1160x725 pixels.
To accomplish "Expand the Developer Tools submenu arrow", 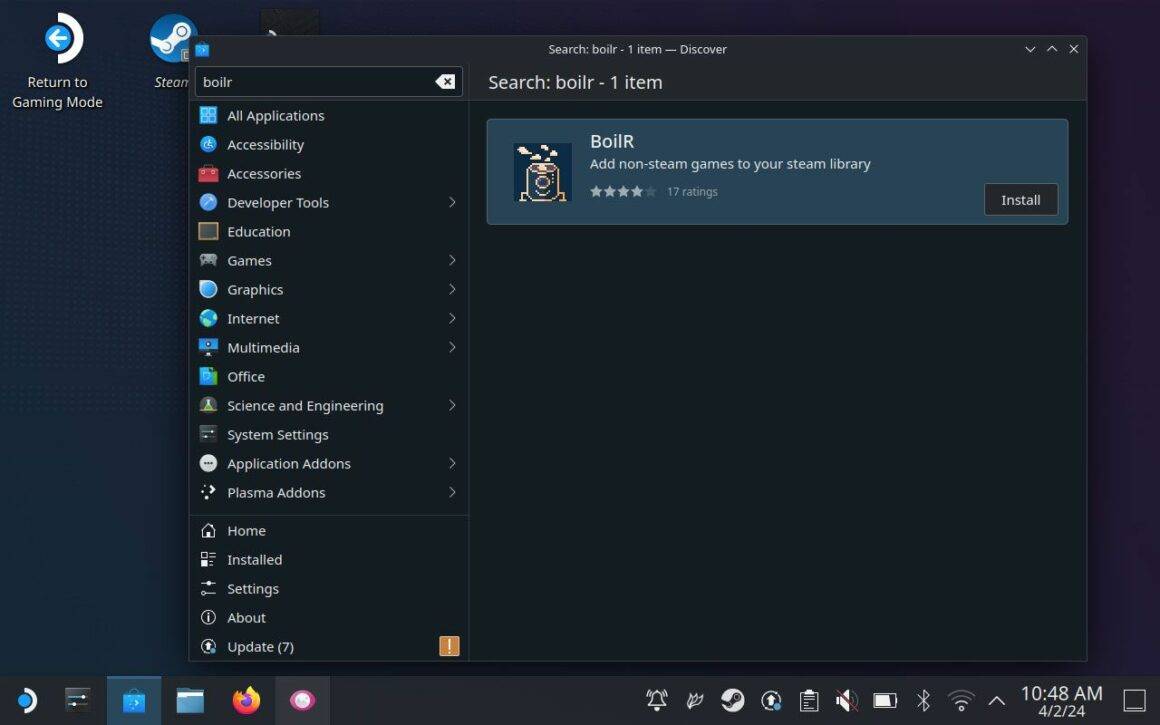I will (451, 202).
